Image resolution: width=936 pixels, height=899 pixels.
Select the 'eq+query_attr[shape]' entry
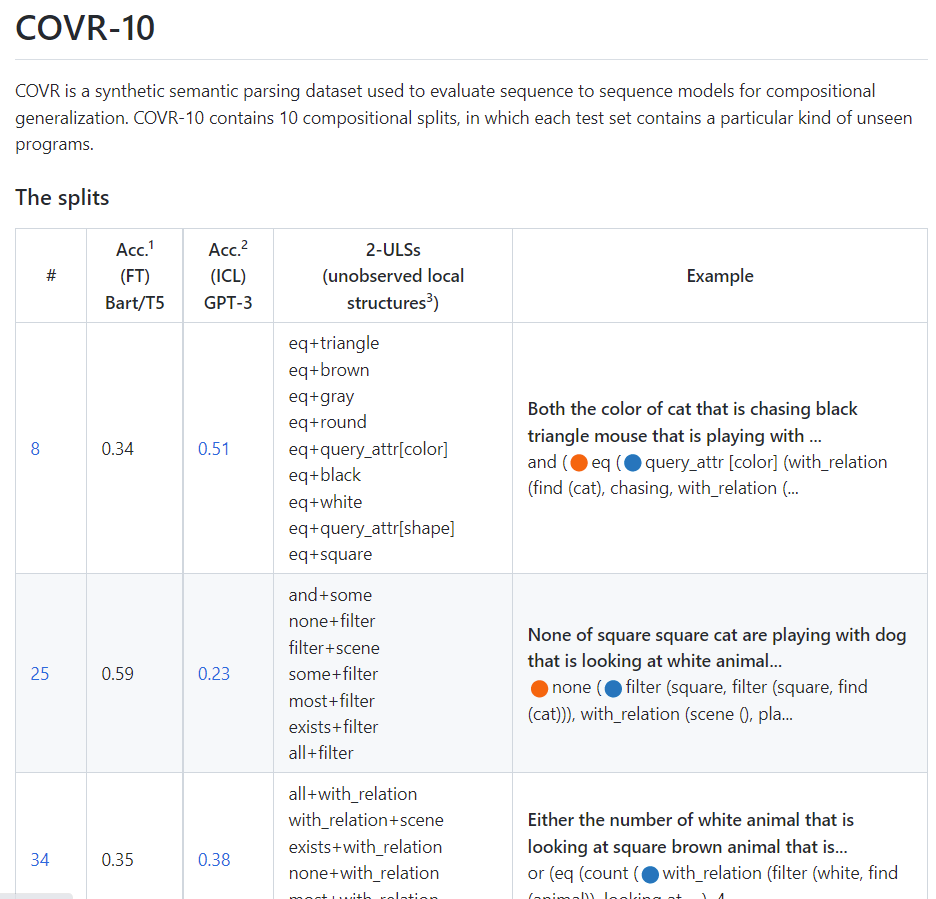tap(371, 528)
